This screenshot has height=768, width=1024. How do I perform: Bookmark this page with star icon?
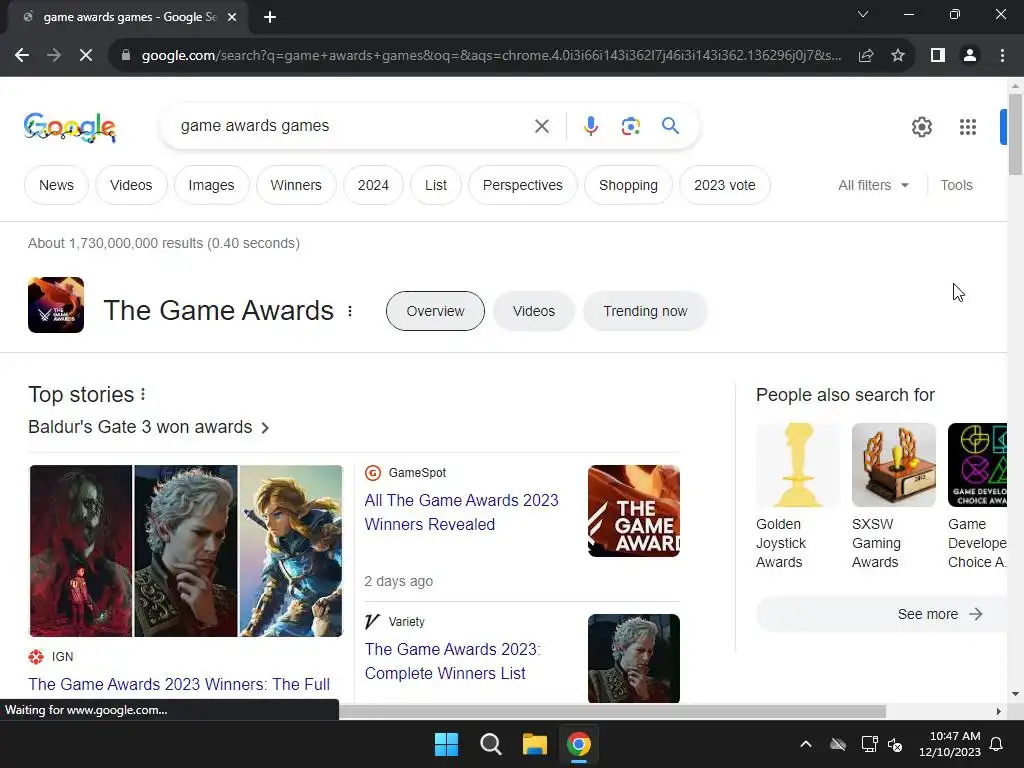pyautogui.click(x=898, y=56)
